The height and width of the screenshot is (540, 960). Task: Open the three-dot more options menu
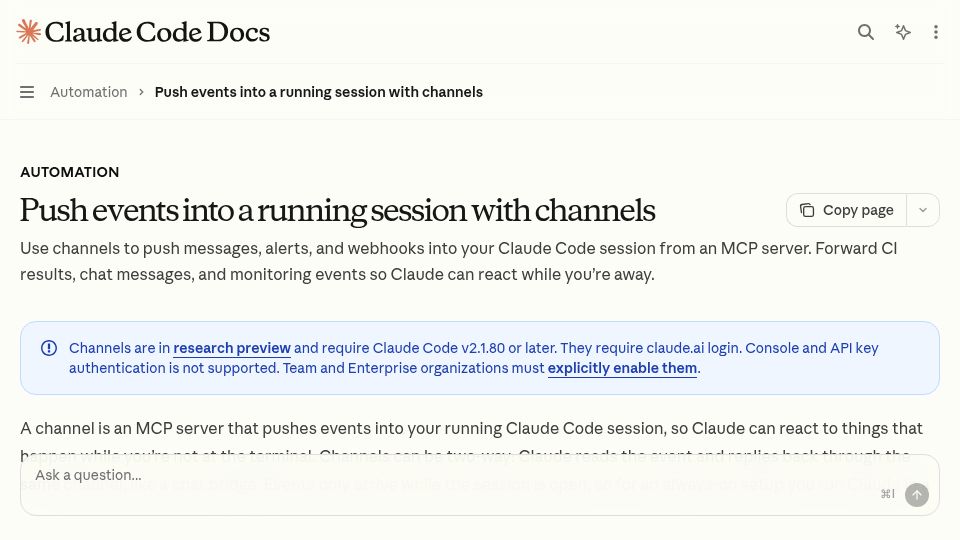click(x=936, y=32)
